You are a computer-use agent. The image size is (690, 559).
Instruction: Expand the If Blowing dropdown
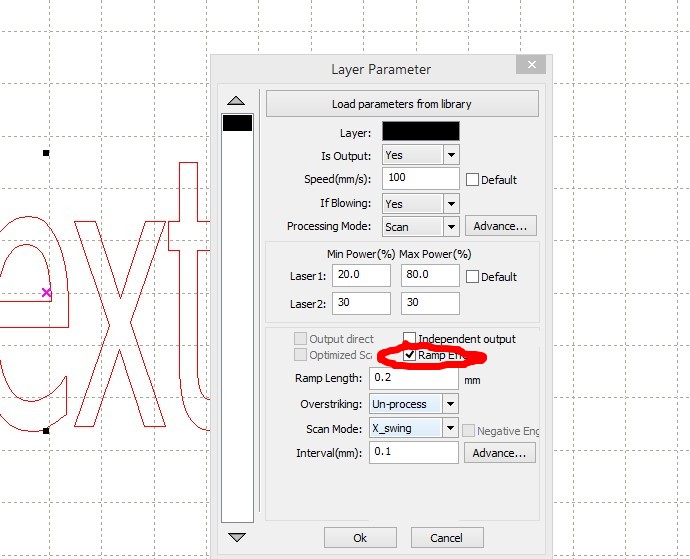coord(451,203)
